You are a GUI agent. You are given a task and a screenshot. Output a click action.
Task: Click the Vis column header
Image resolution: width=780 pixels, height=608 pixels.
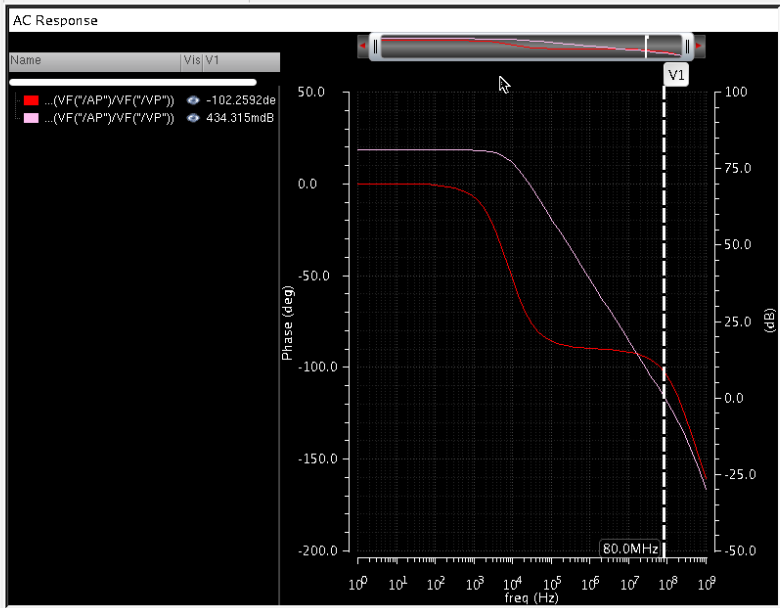point(191,61)
